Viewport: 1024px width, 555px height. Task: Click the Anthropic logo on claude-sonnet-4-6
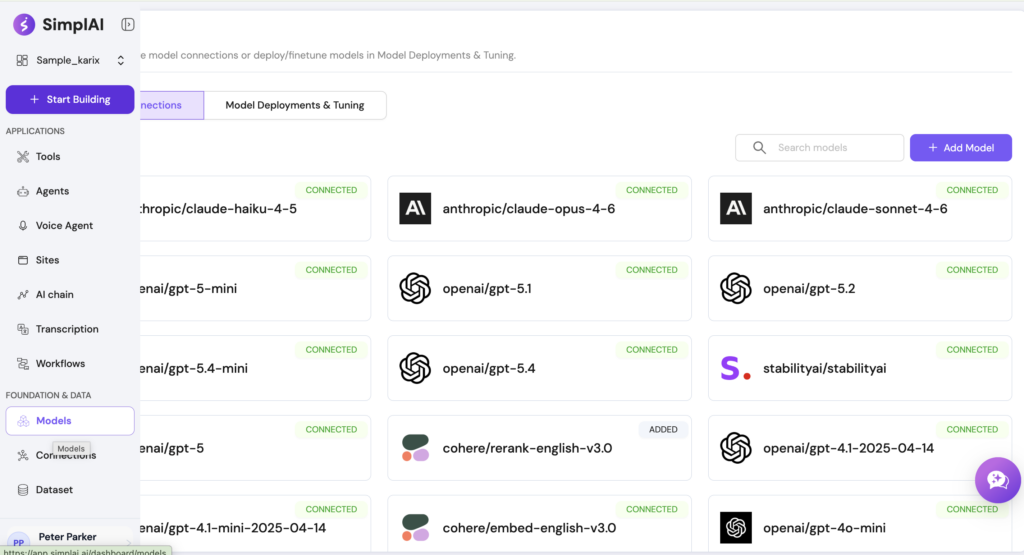[x=736, y=209]
